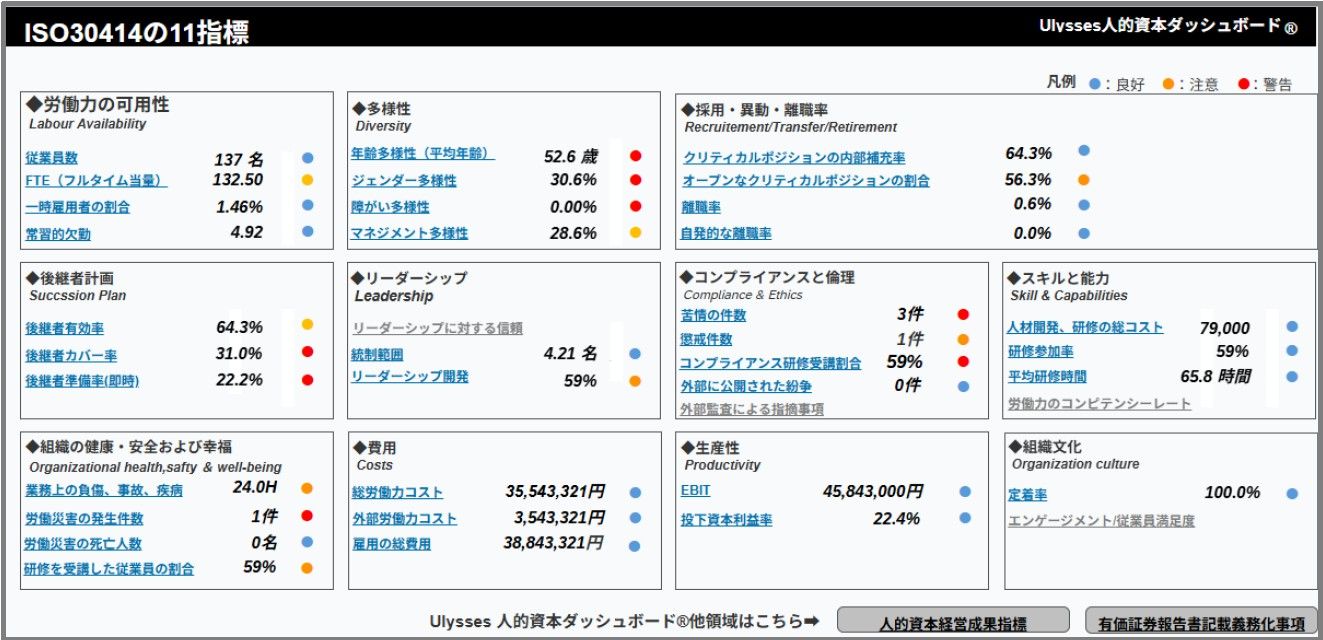Click the orange status dot beside オープンなクリティカルポジションの割合
This screenshot has height=640, width=1323.
(1083, 181)
